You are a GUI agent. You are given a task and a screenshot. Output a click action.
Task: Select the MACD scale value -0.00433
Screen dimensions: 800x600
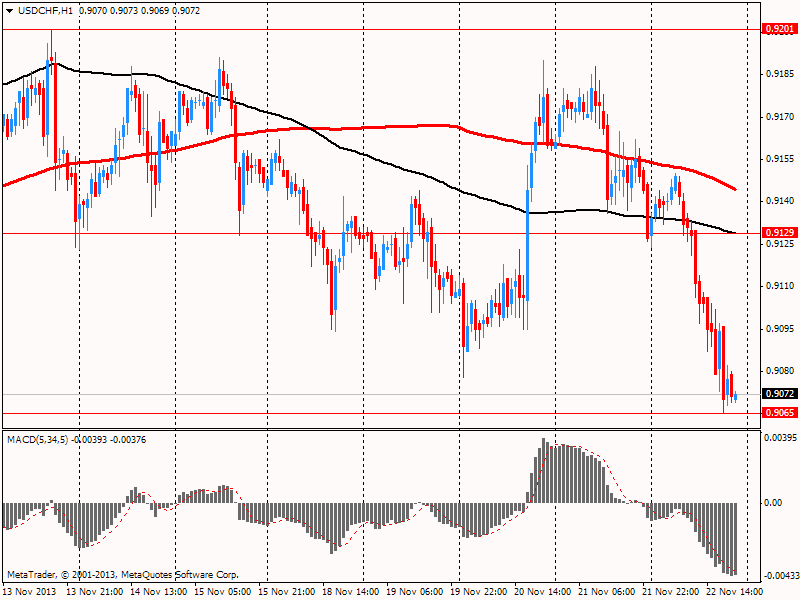[781, 576]
